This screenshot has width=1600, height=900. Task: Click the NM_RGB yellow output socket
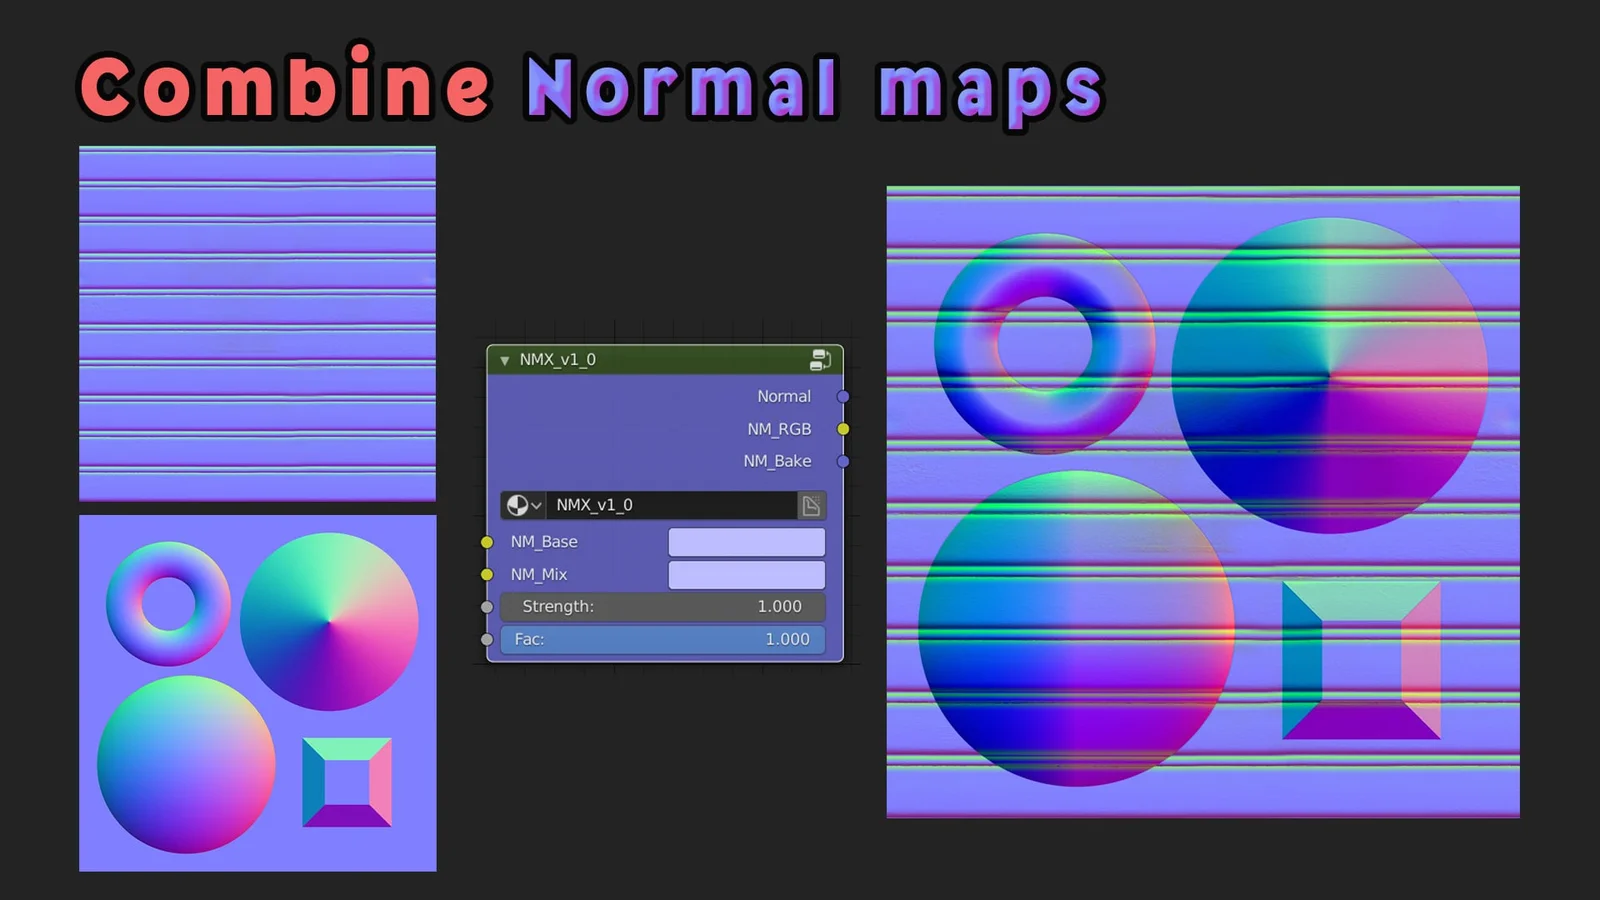pyautogui.click(x=843, y=428)
